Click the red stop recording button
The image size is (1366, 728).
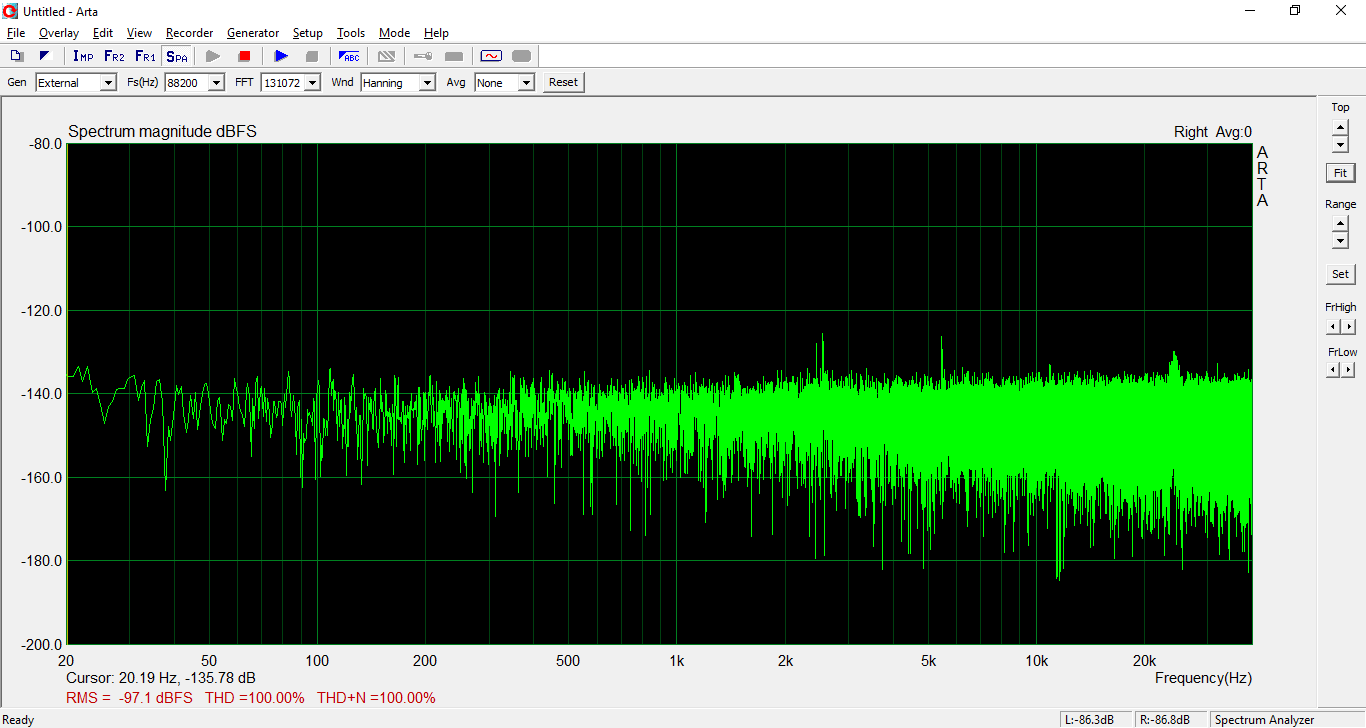244,56
